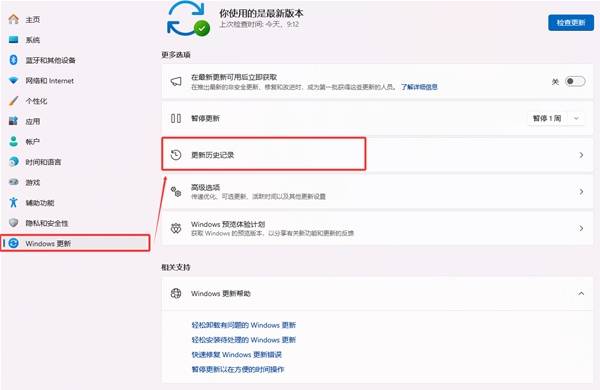Click the 检查更新 button
600x390 pixels.
pos(571,23)
